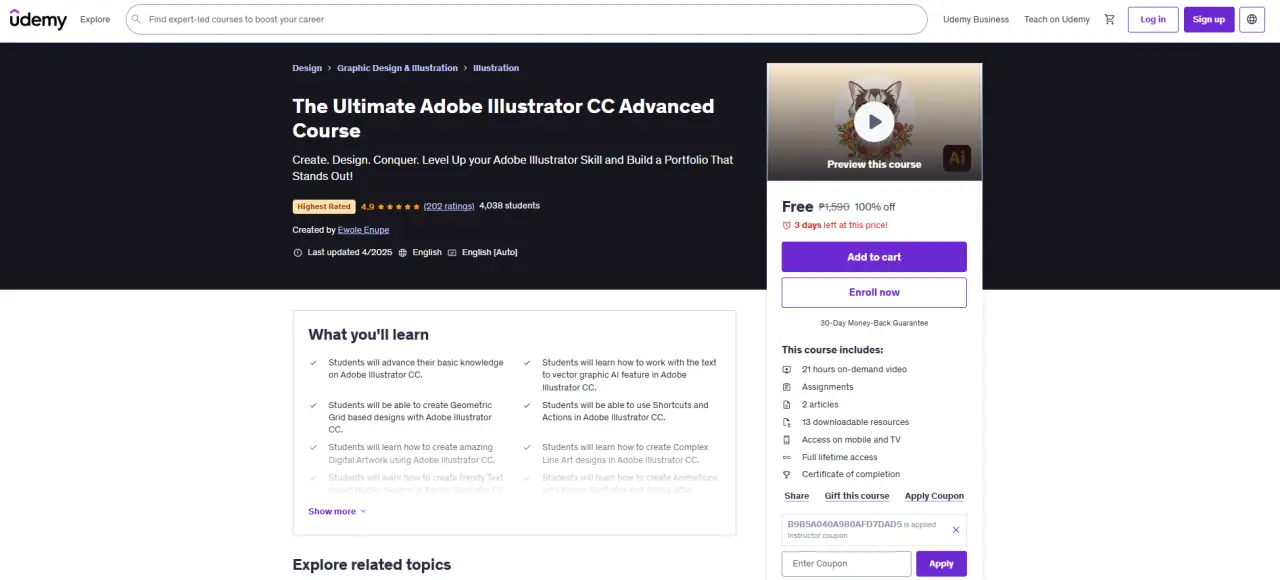The image size is (1280, 580).
Task: Click the globe language selector button
Action: click(x=1252, y=19)
